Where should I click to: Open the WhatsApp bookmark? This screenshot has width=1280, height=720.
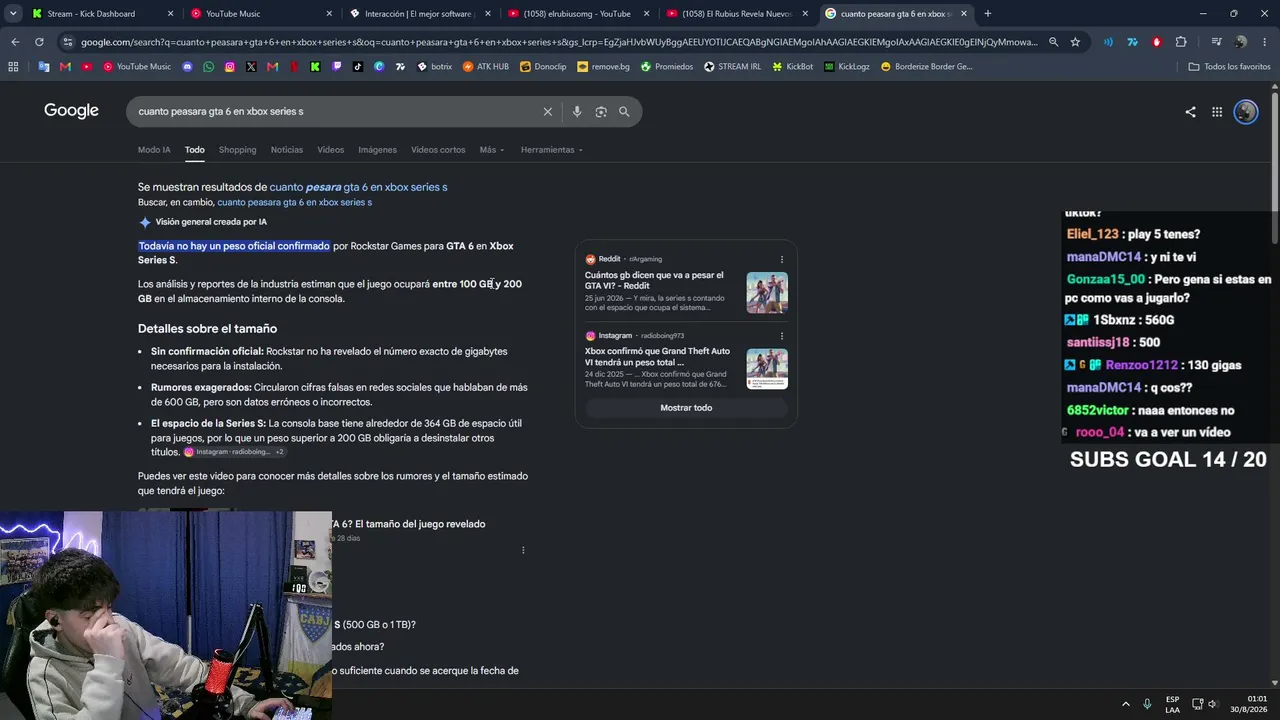click(208, 67)
